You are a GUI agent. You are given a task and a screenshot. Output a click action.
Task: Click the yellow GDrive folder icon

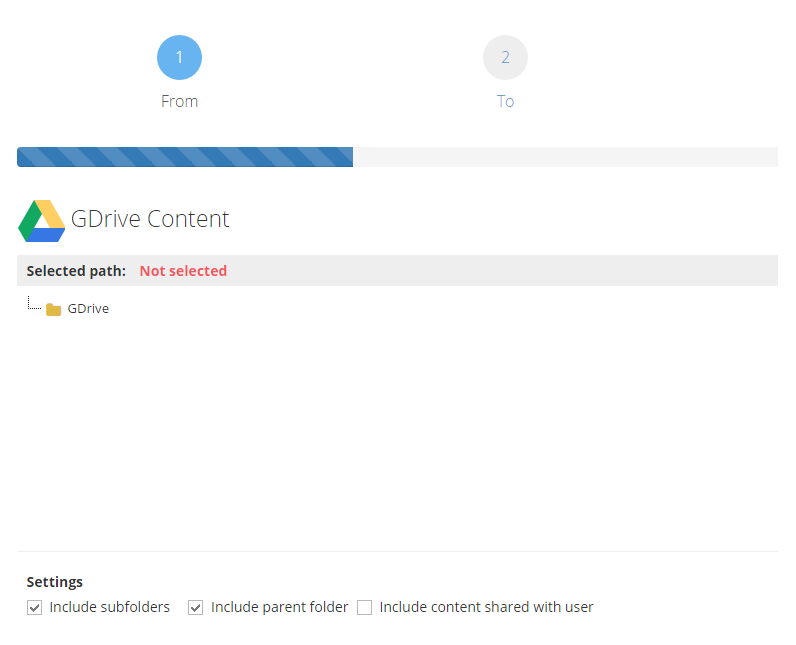click(x=53, y=309)
